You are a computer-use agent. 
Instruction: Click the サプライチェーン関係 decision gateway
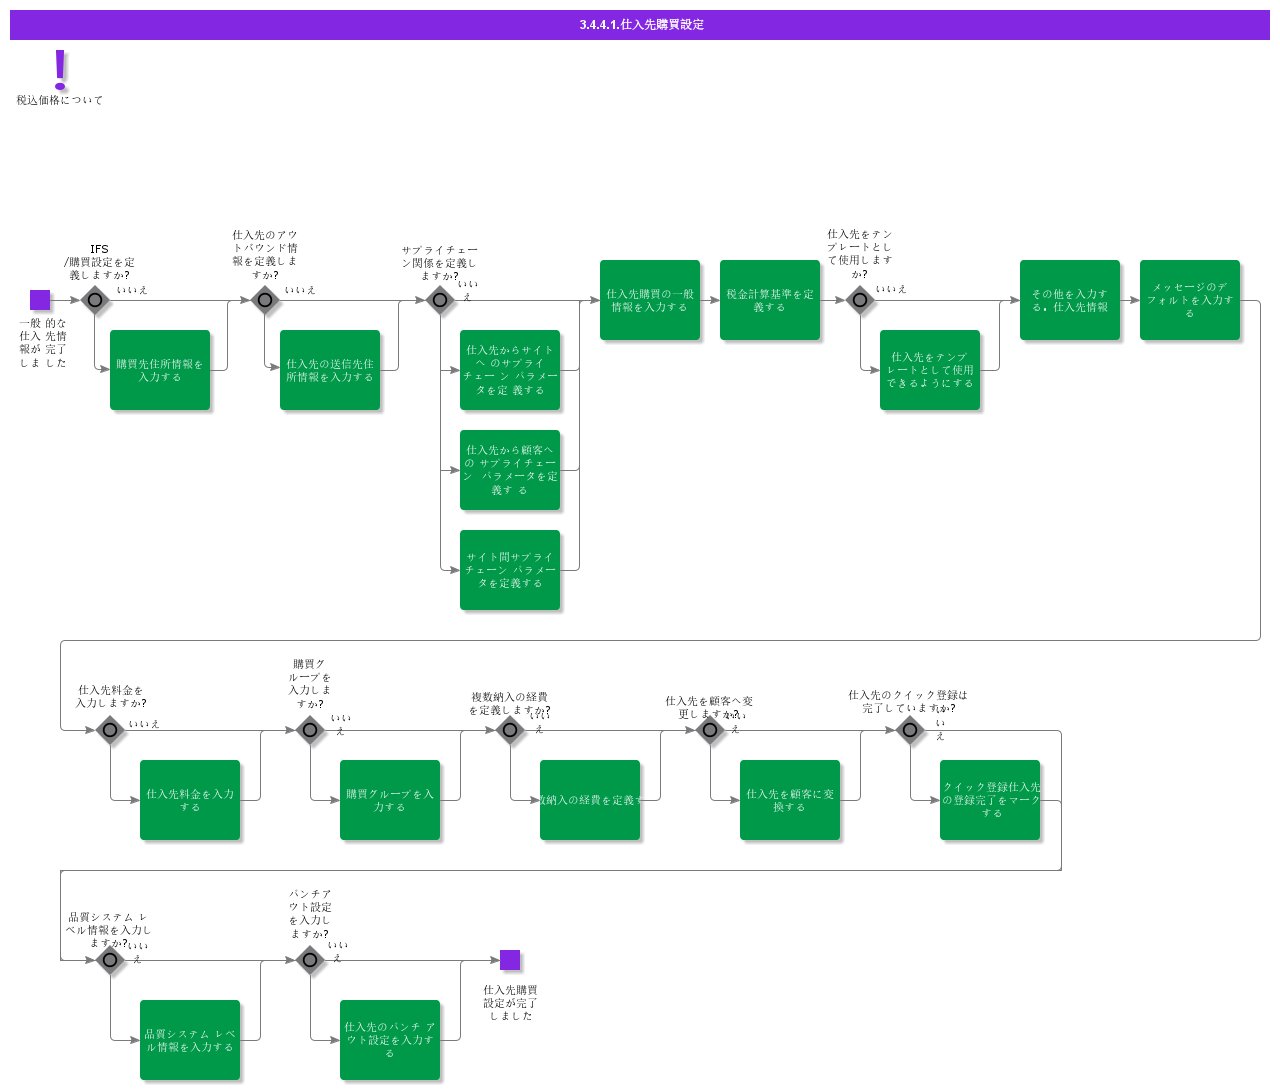[440, 300]
